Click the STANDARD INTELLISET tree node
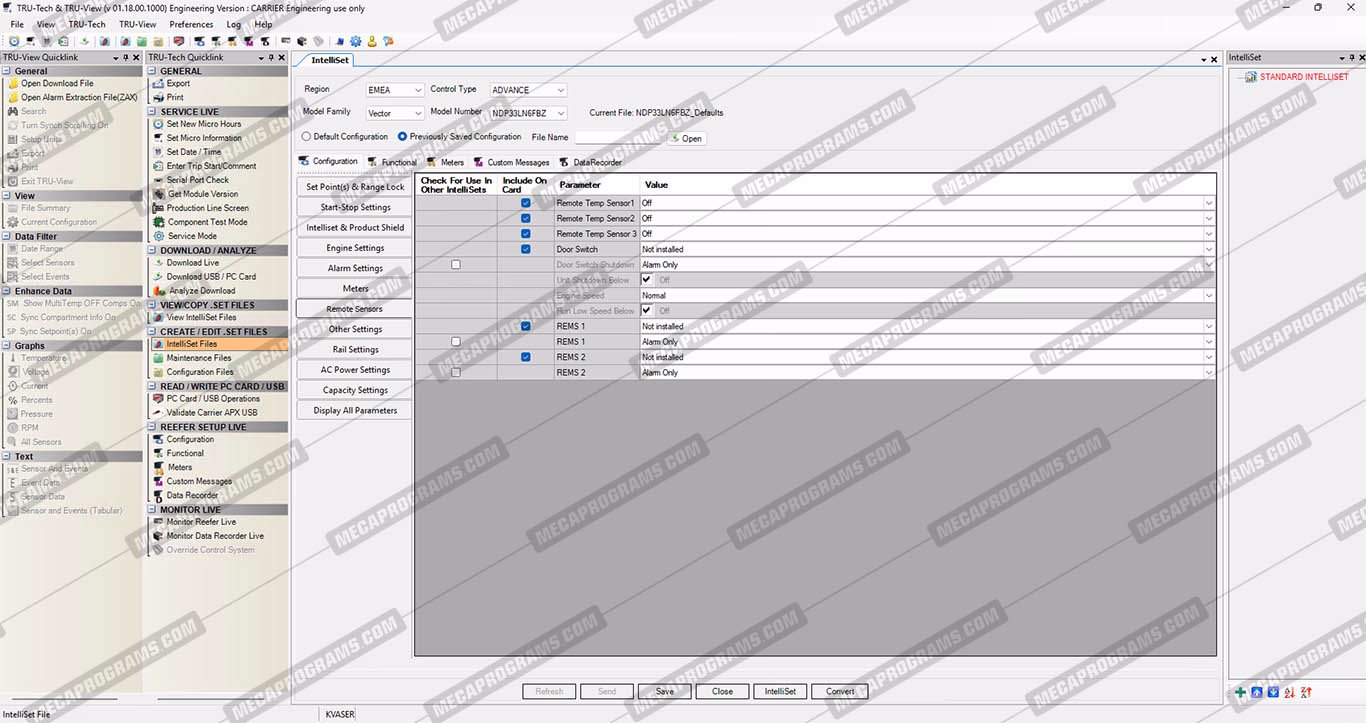The height and width of the screenshot is (723, 1366). pyautogui.click(x=1304, y=77)
